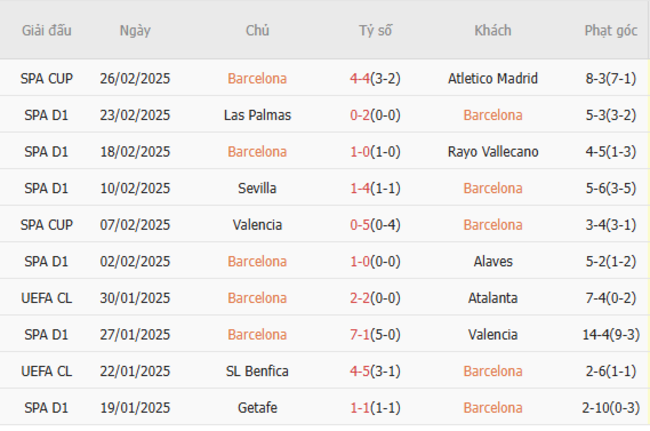Open Barcelona link in 26/02/2025 row
The image size is (650, 431).
pos(257,78)
